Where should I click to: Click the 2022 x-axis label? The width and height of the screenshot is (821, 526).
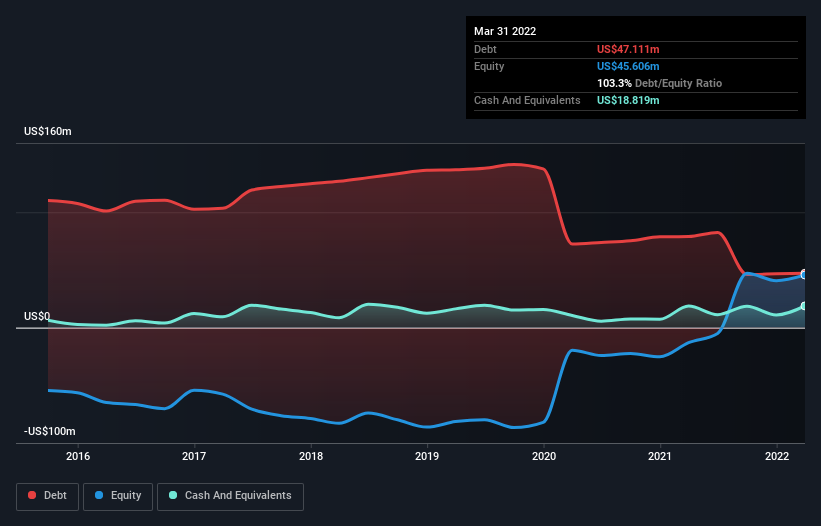[777, 456]
